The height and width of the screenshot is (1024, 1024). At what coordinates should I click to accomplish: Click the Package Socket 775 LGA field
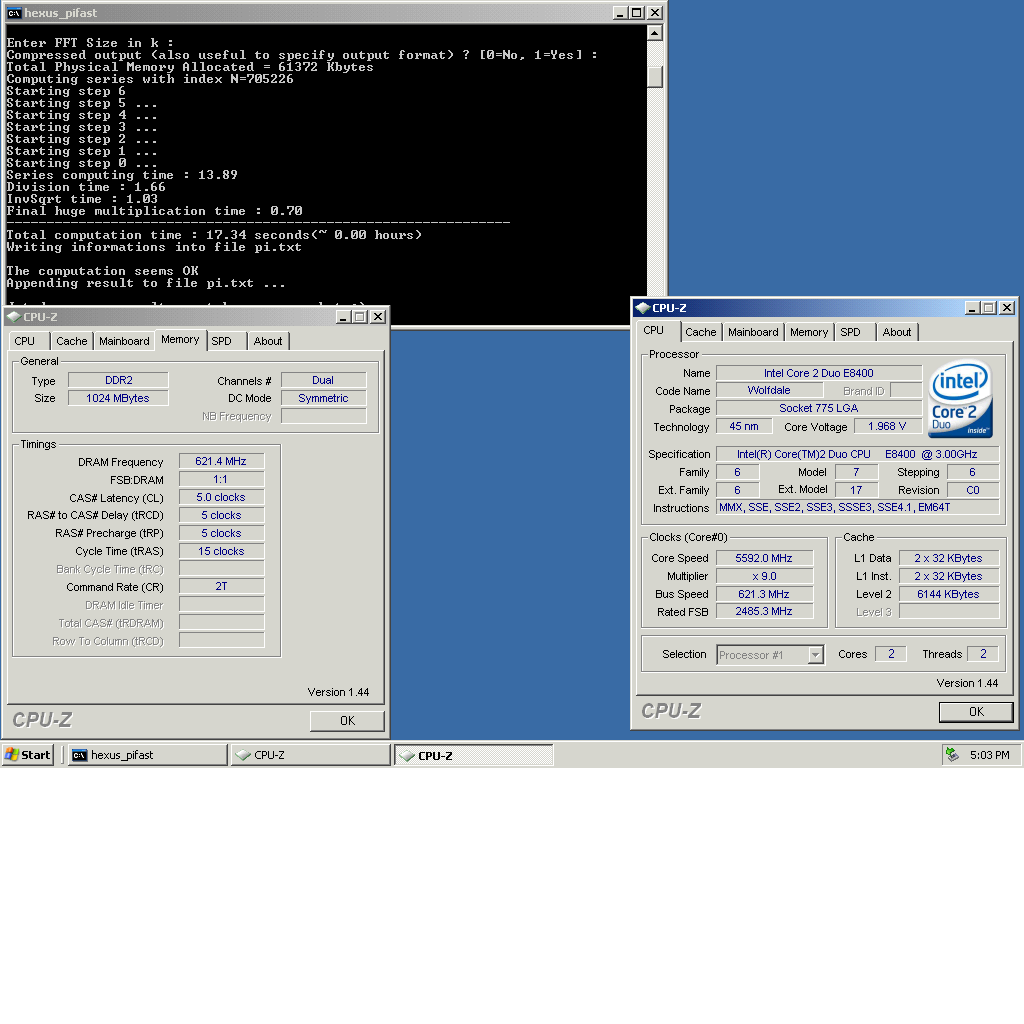[819, 408]
